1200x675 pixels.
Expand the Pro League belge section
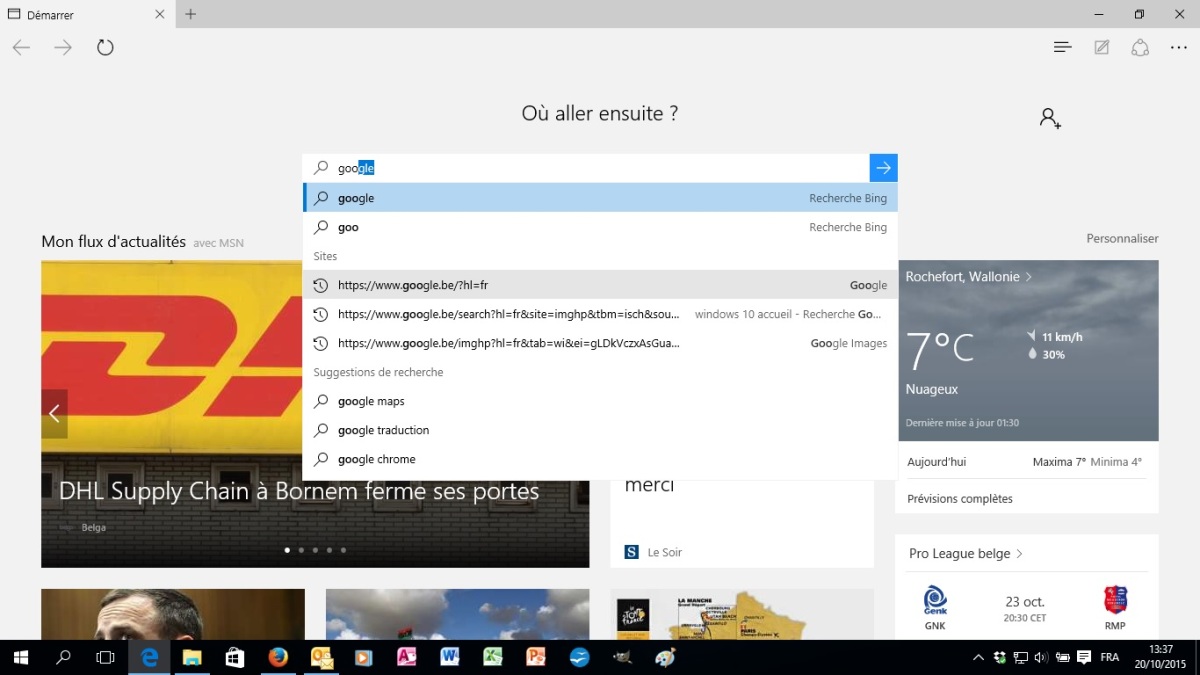965,553
